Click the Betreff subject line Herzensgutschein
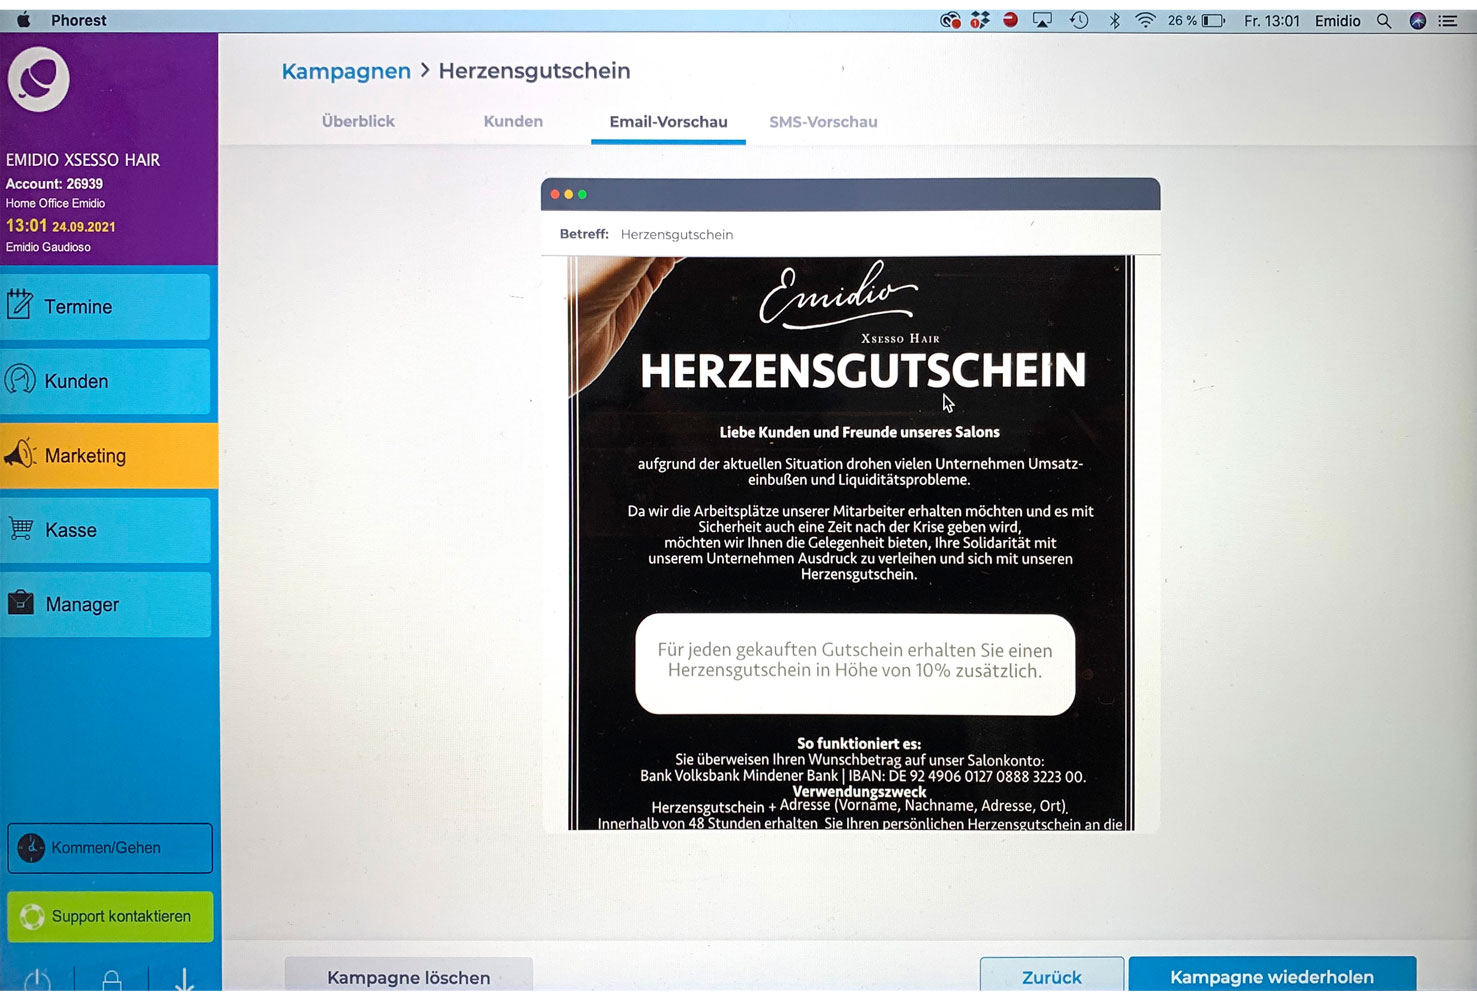This screenshot has height=1000, width=1477. pyautogui.click(x=677, y=234)
